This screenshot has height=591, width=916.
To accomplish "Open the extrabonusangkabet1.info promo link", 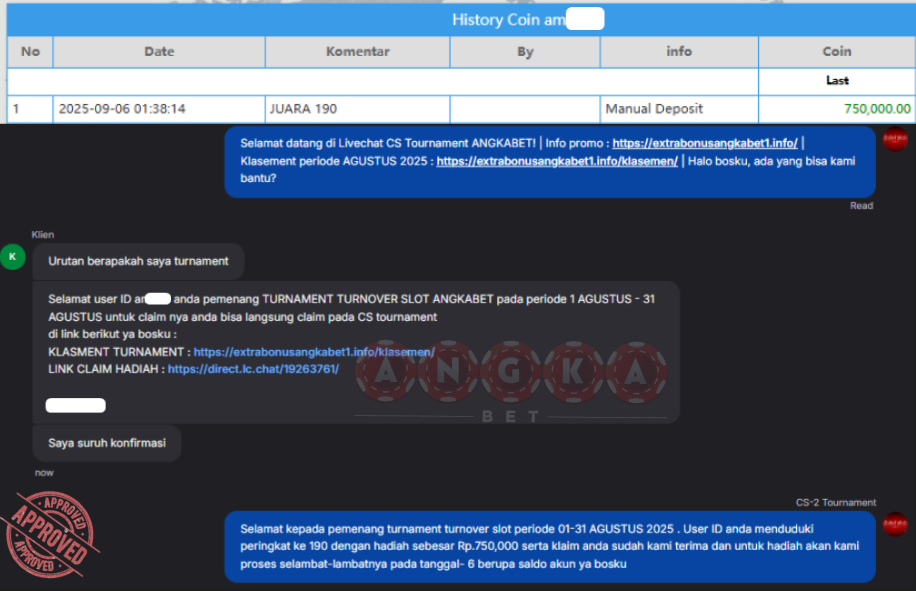I will pyautogui.click(x=705, y=143).
